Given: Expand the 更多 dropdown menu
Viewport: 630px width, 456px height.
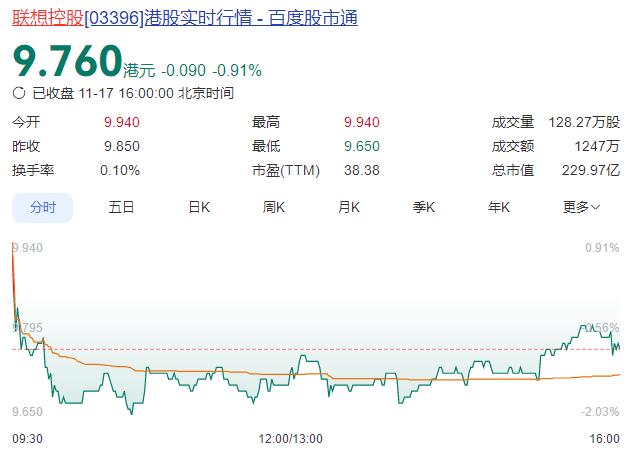Looking at the screenshot, I should [581, 207].
